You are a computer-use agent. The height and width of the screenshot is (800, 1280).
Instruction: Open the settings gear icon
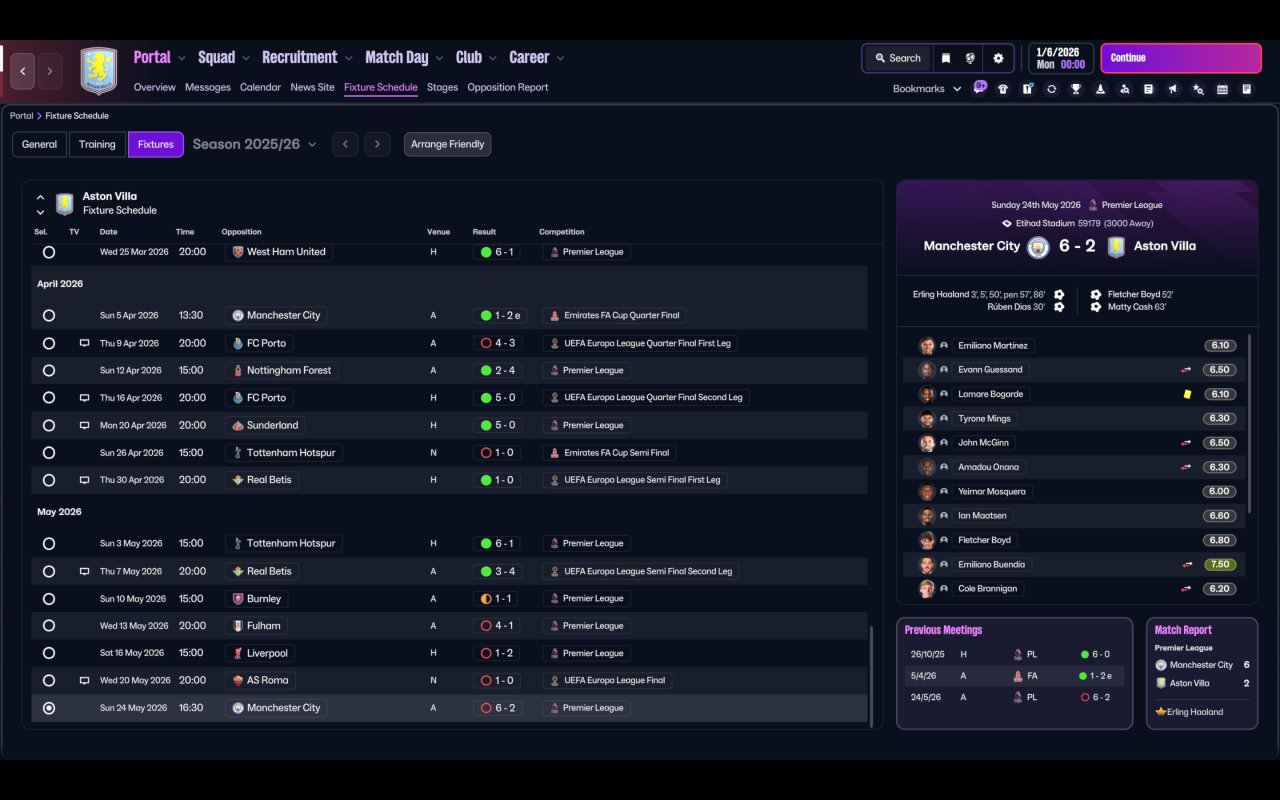[998, 58]
